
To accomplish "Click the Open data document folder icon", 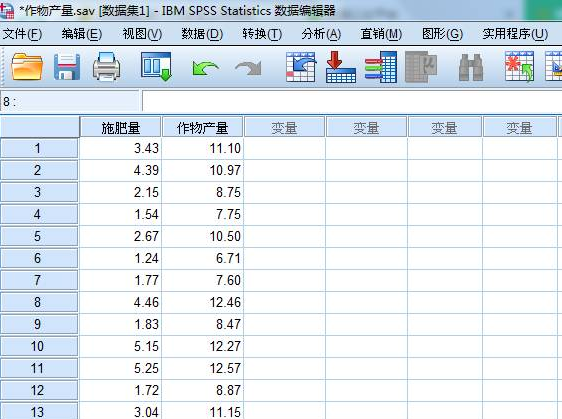I will click(27, 67).
